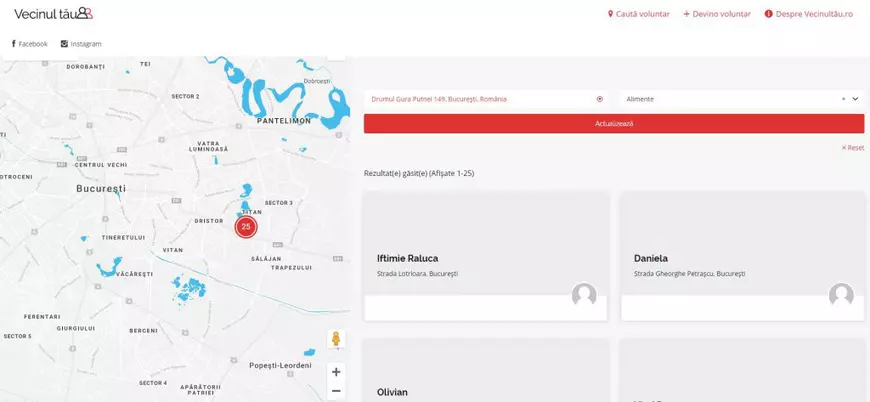Click the Popești-Leordeni map label

280,365
